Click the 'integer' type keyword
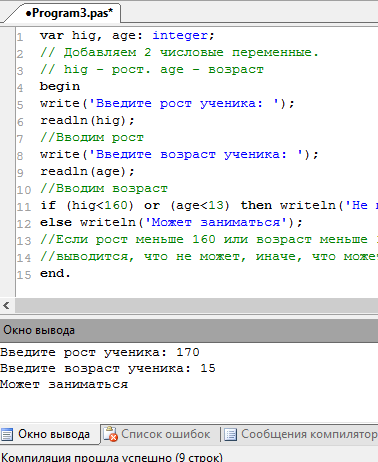This screenshot has height=462, width=378. [x=180, y=35]
